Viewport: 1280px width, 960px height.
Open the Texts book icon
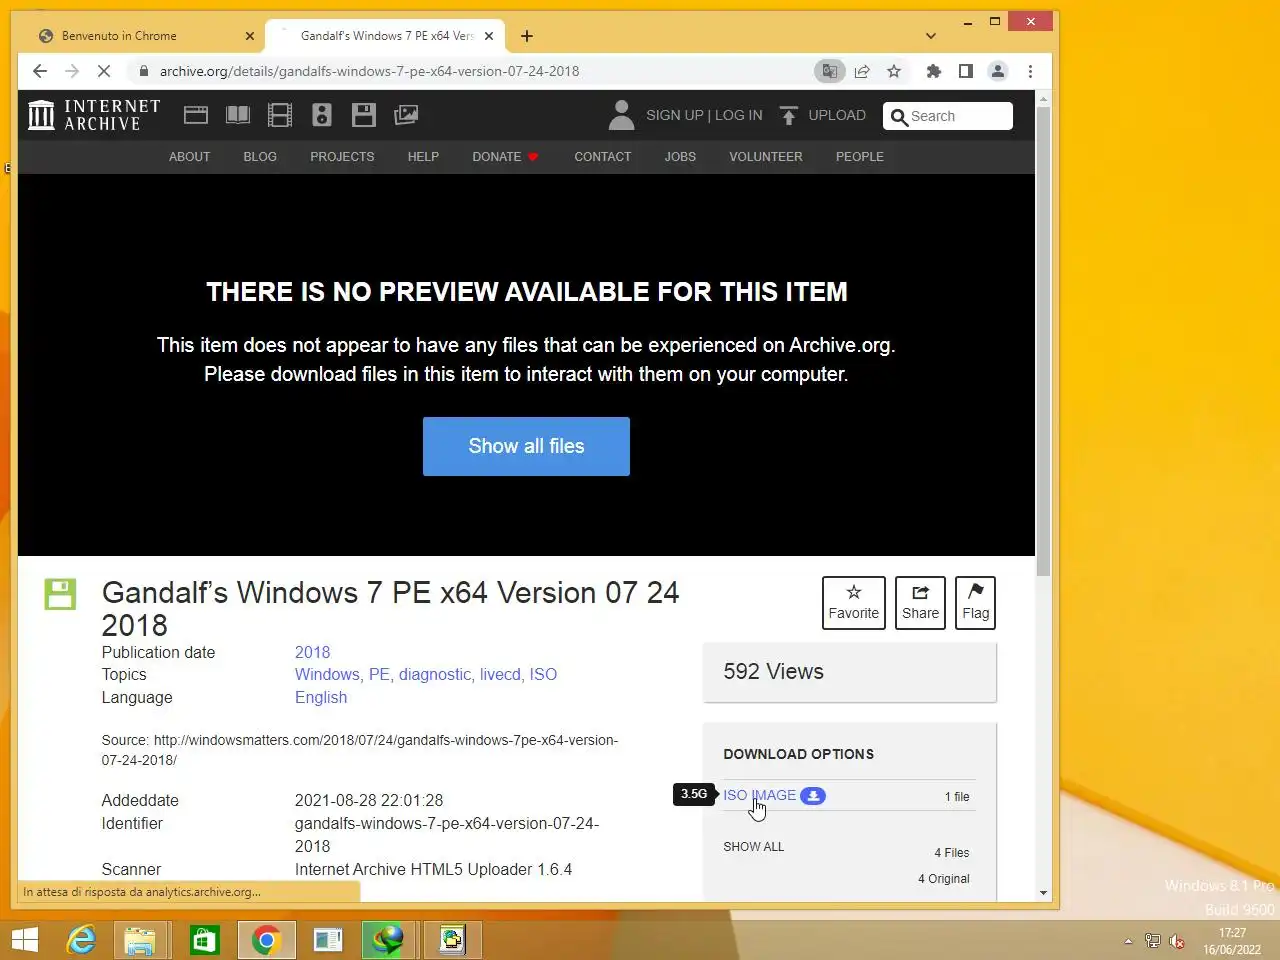click(238, 115)
